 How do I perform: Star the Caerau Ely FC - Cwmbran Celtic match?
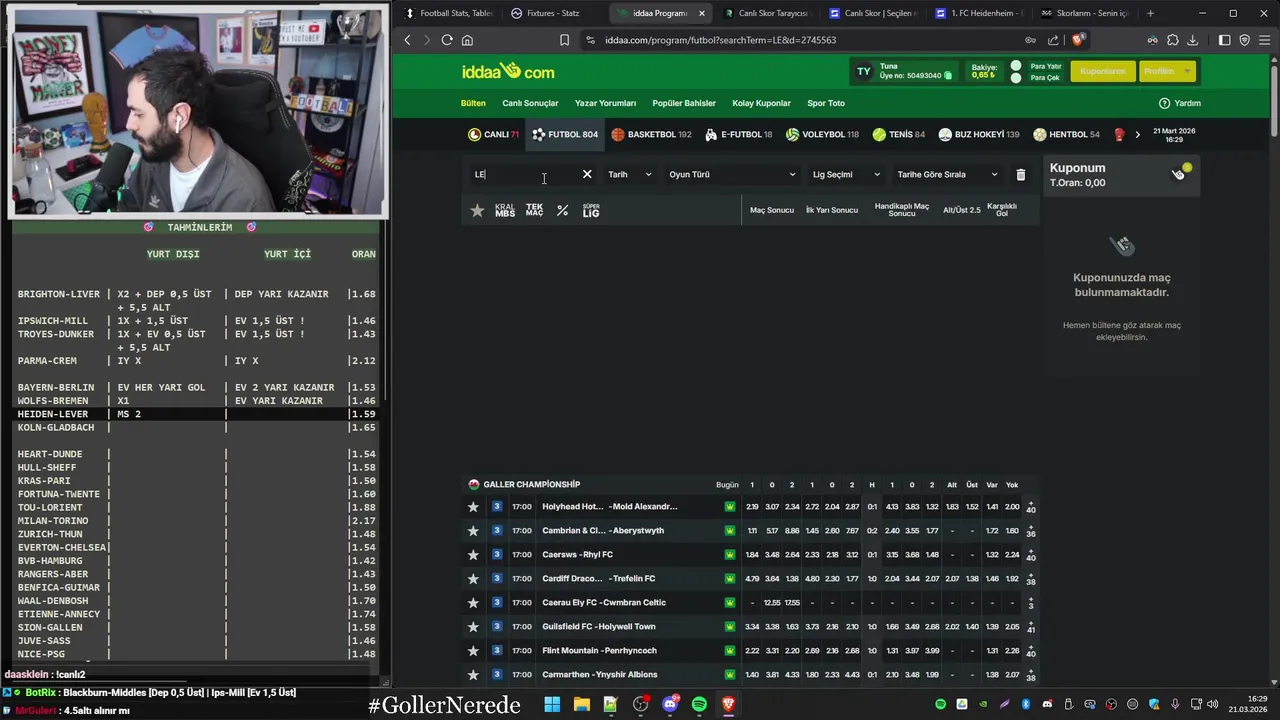473,603
